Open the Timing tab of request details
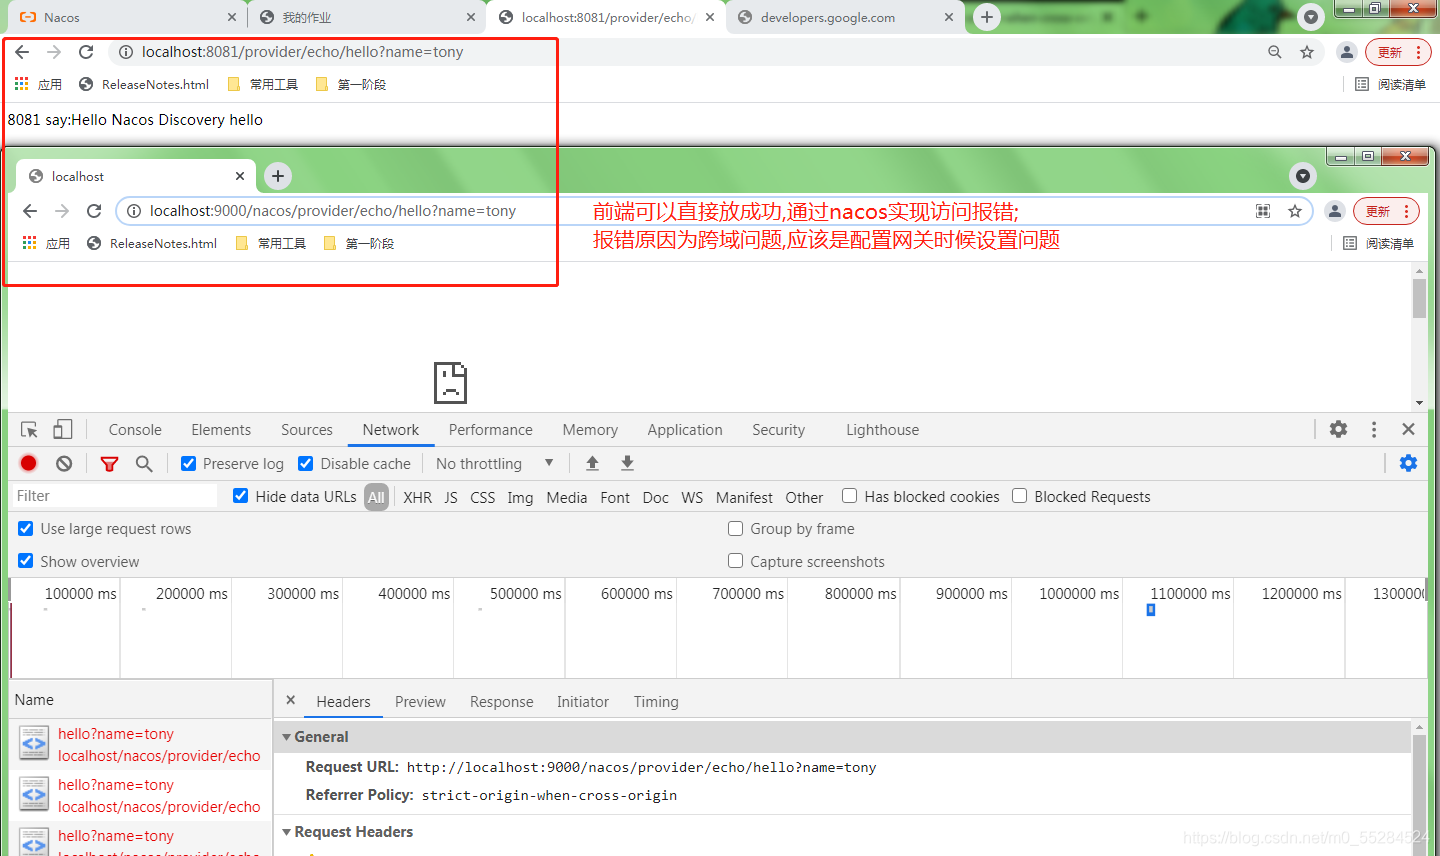The image size is (1440, 856). tap(656, 702)
